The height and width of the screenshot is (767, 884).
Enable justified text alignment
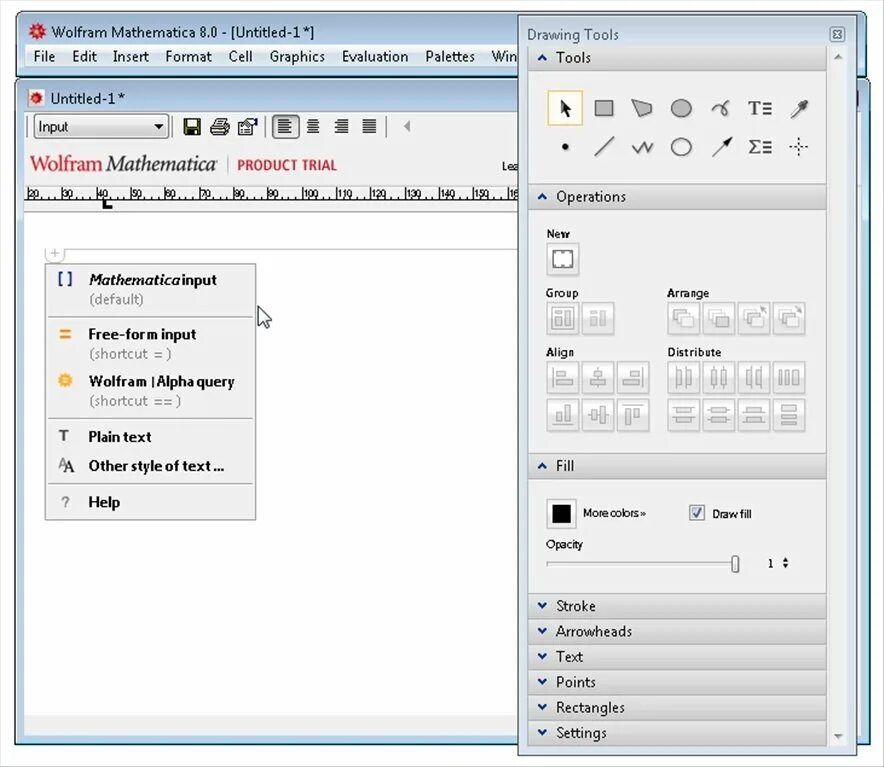pos(369,126)
